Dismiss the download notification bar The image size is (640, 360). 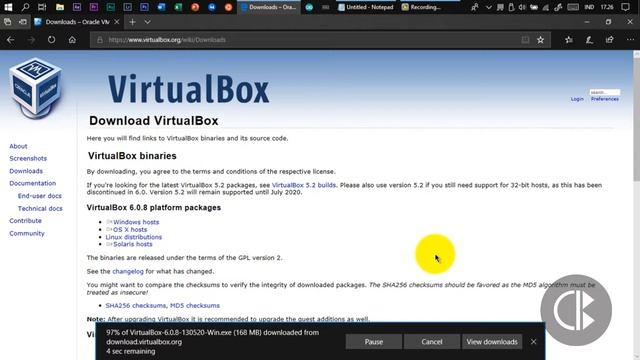(533, 342)
